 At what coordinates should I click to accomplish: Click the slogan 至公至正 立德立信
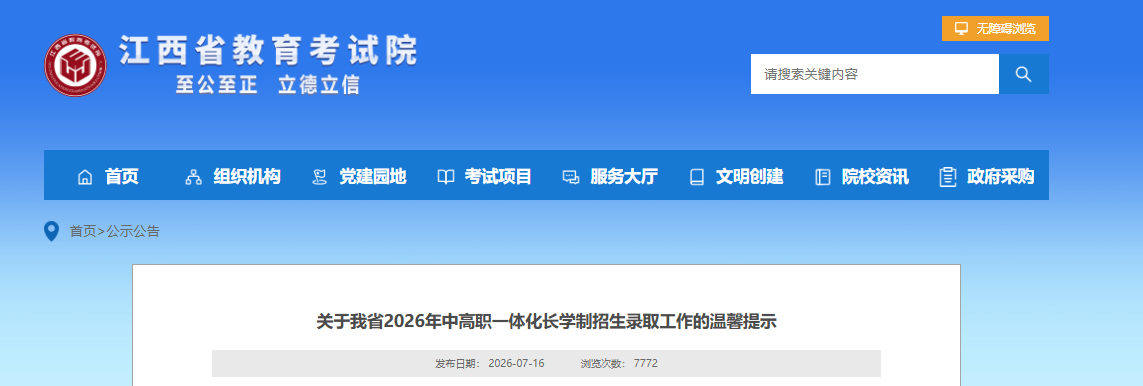pyautogui.click(x=268, y=85)
